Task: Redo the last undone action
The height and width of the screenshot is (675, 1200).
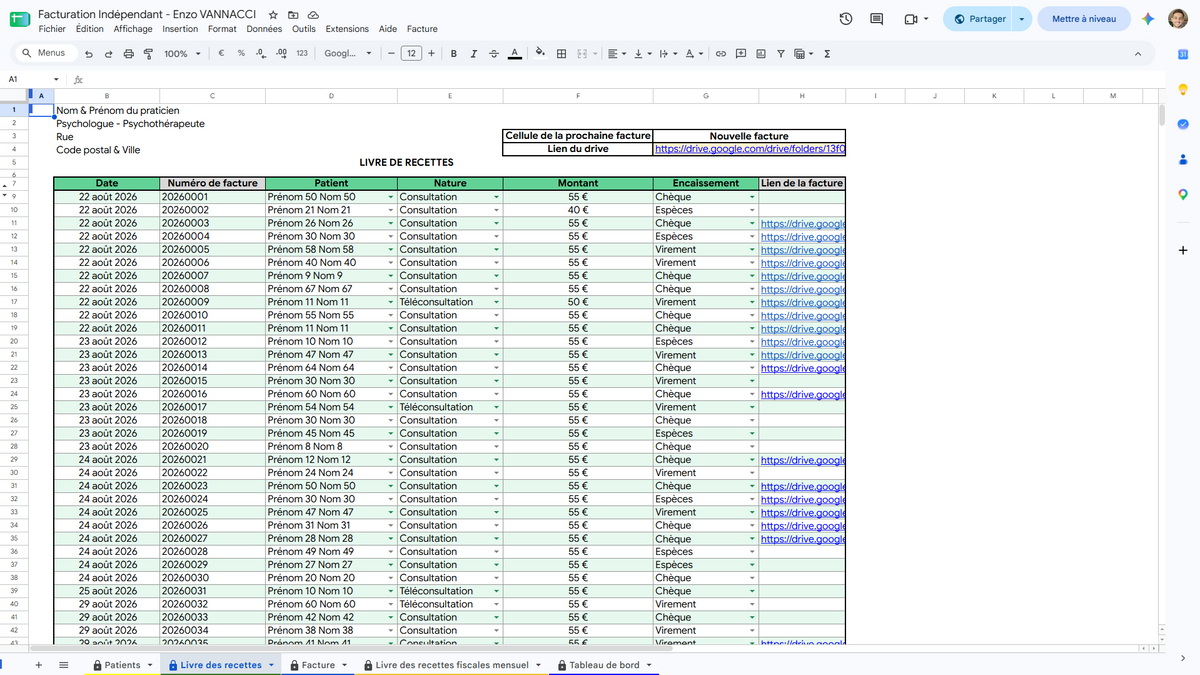Action: click(x=109, y=54)
